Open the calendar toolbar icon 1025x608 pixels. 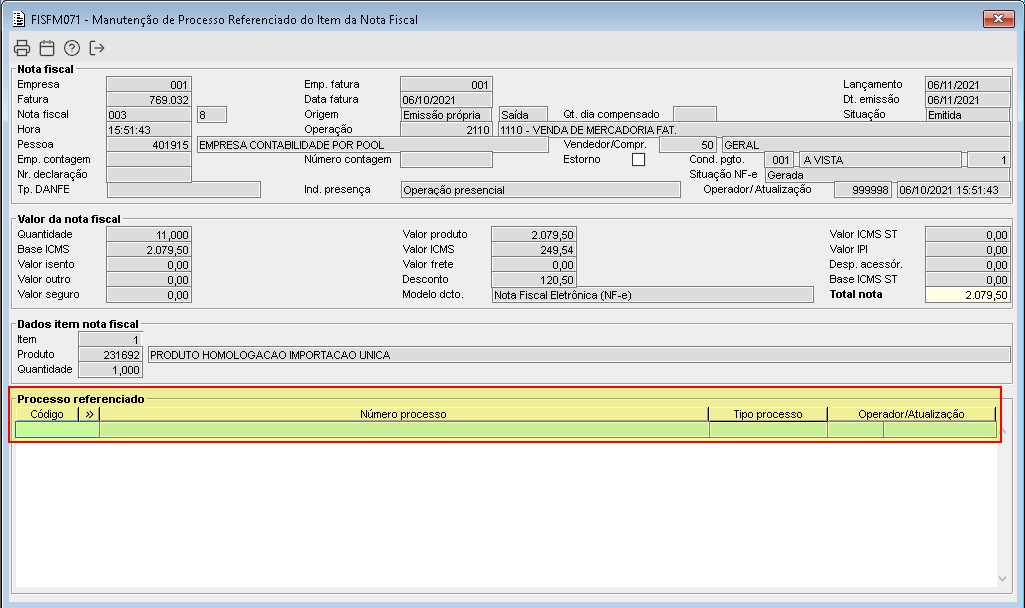coord(47,48)
